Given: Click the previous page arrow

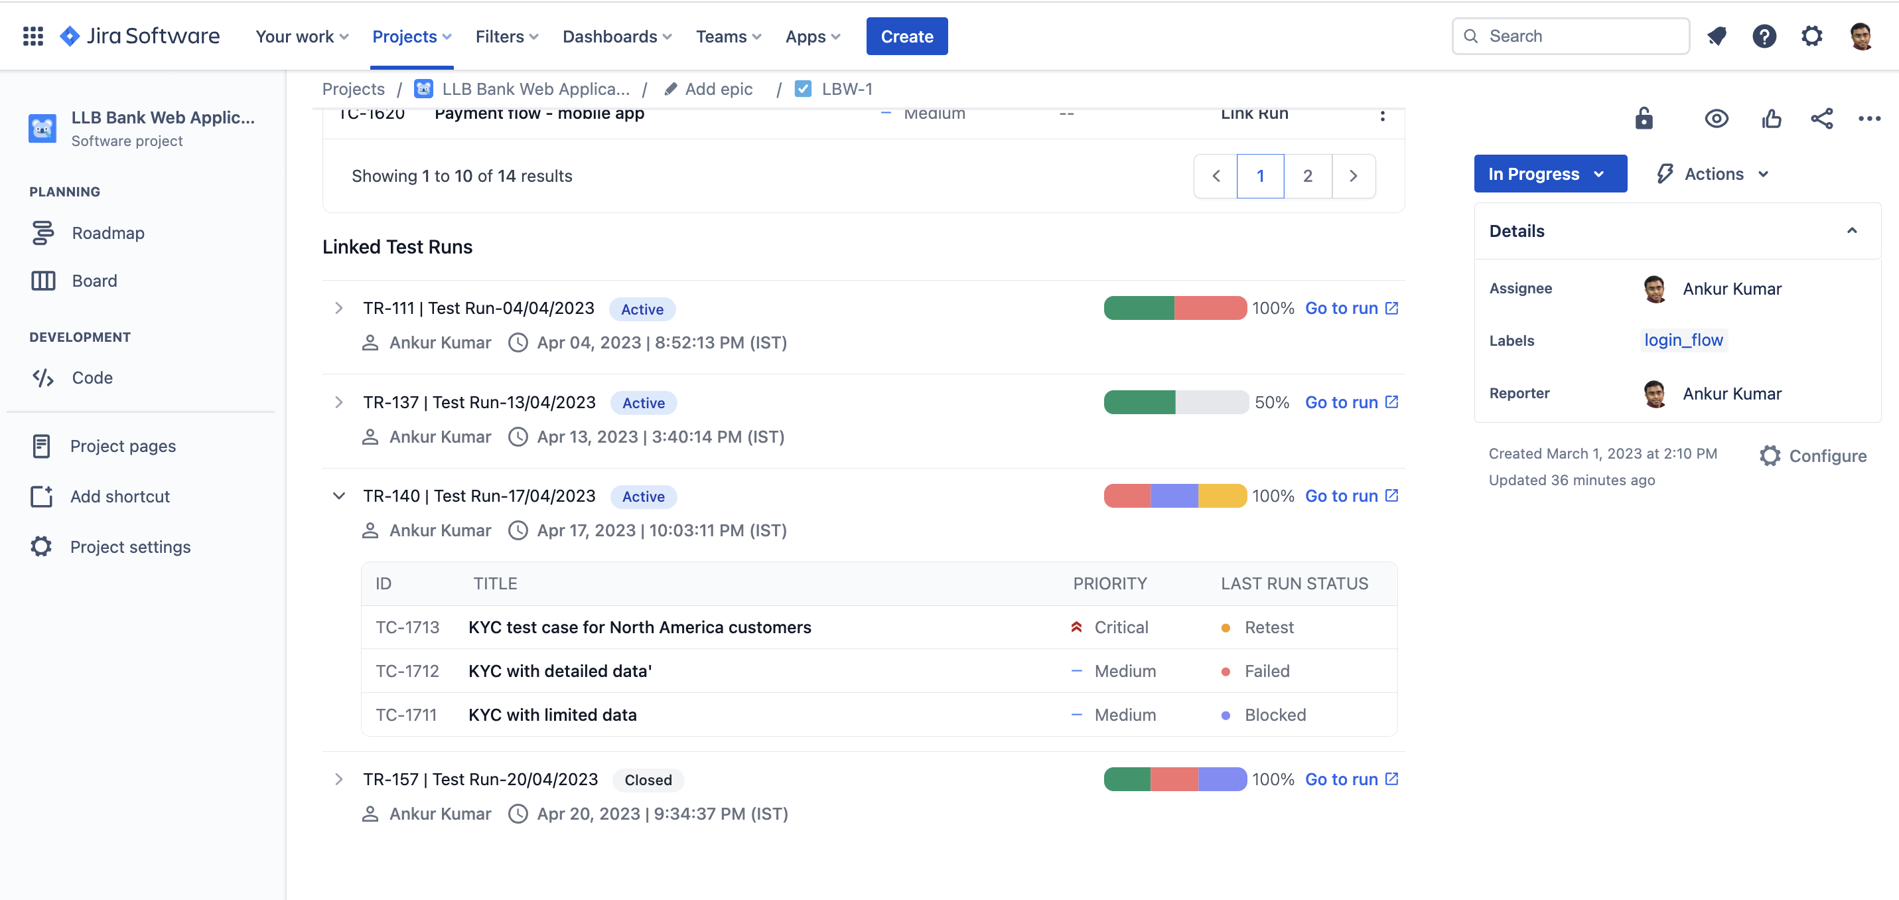Looking at the screenshot, I should coord(1216,176).
